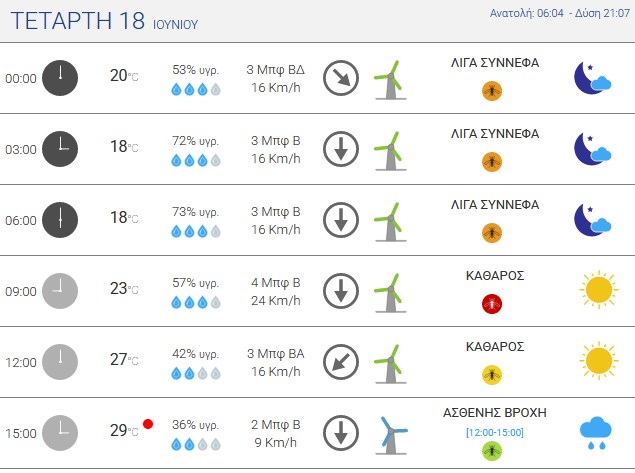
Task: Click the clock icon for 12:00
Action: tap(60, 362)
